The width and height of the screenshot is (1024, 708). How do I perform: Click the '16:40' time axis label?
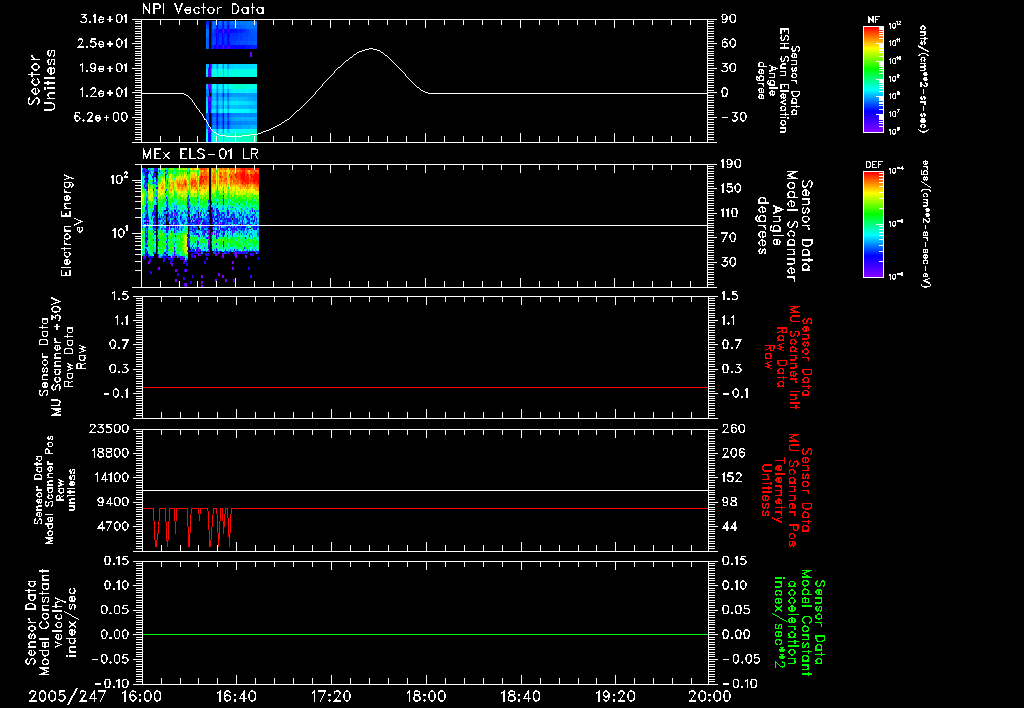[236, 697]
